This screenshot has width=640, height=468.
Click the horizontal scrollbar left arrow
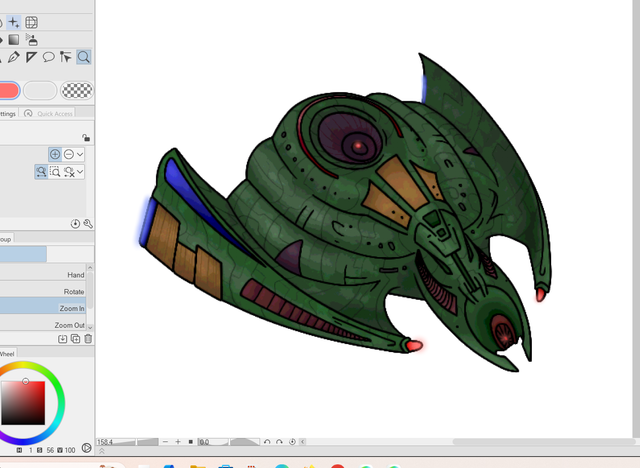pos(302,442)
